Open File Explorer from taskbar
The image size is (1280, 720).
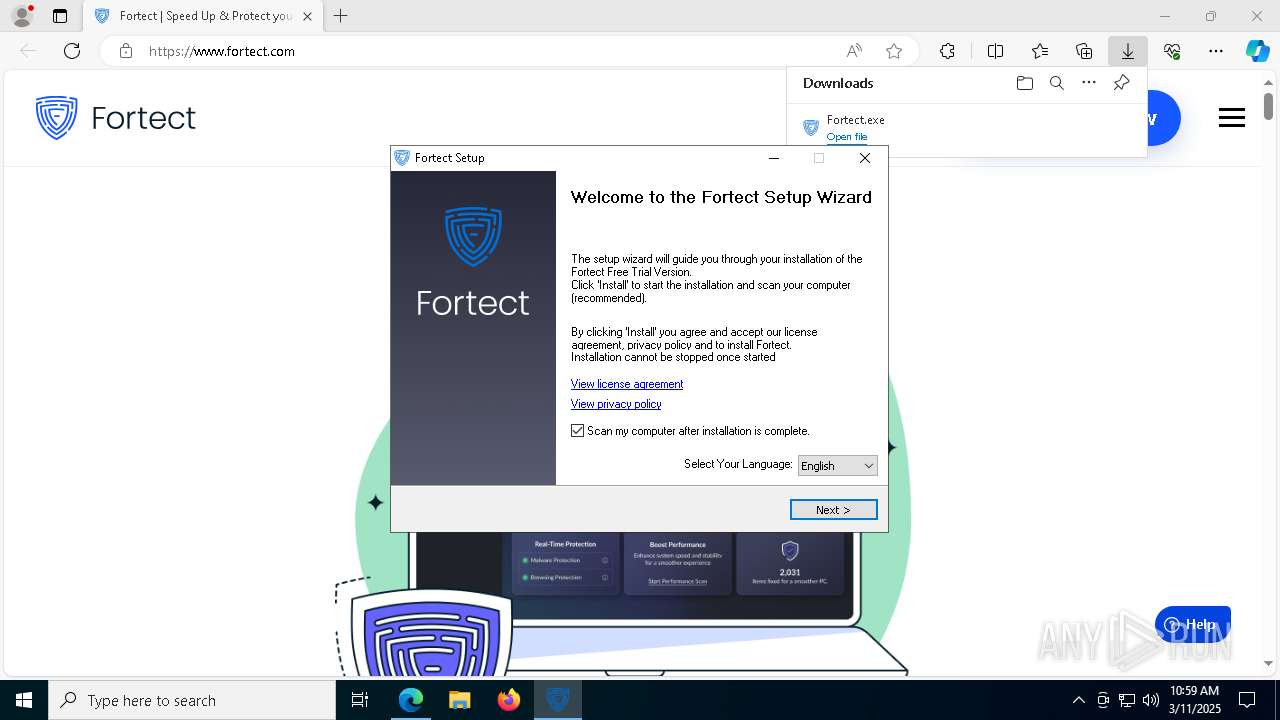click(x=459, y=700)
